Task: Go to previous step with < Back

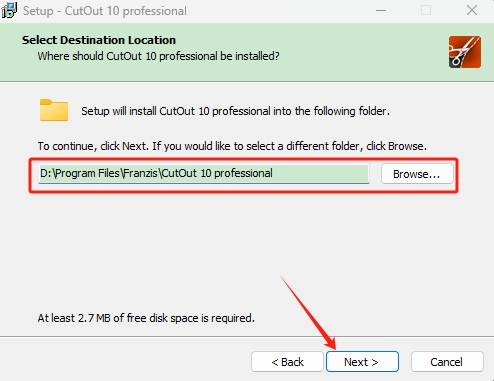Action: click(x=287, y=362)
